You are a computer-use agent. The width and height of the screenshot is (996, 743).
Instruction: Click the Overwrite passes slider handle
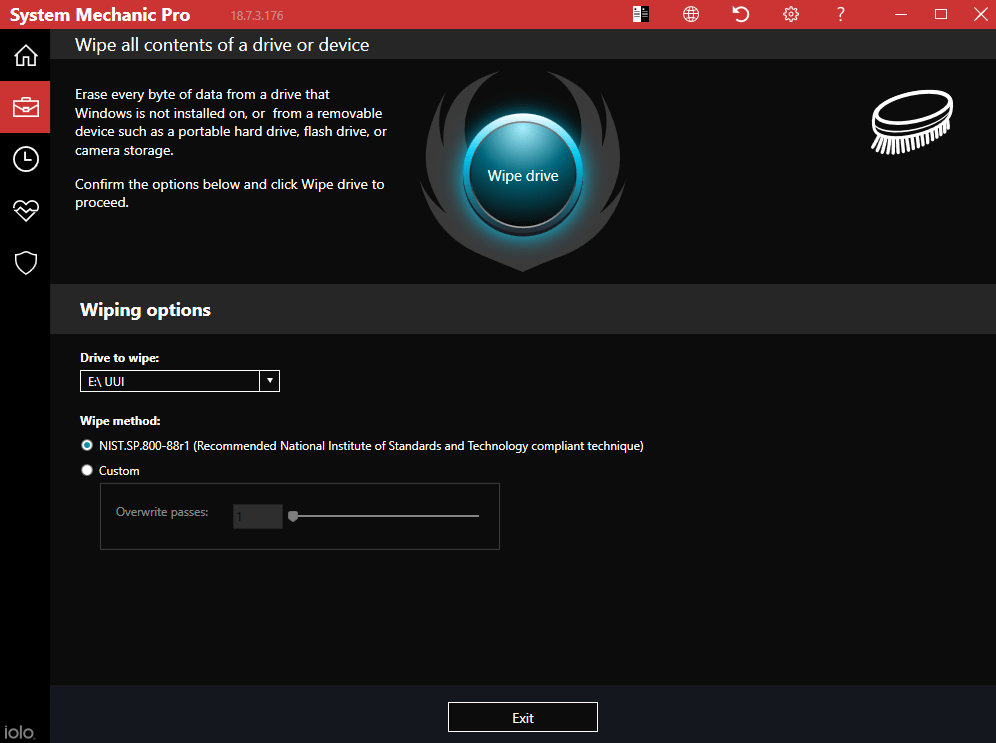(293, 516)
